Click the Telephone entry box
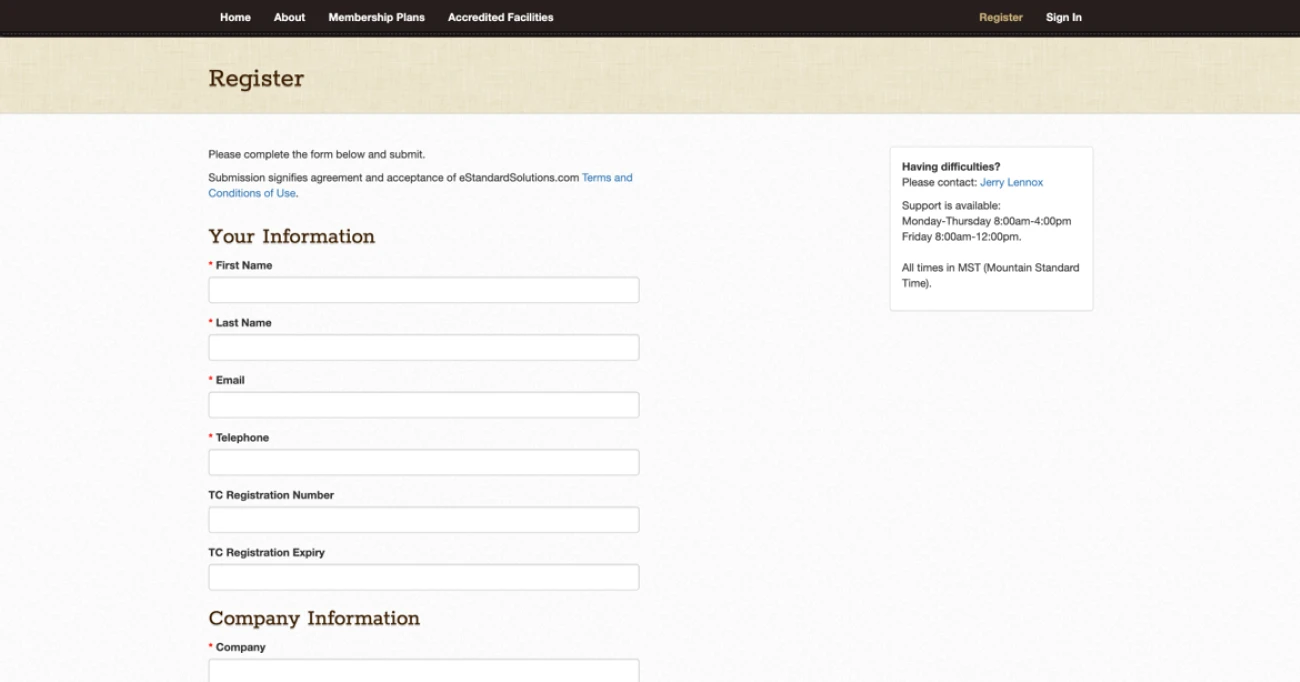 pyautogui.click(x=423, y=461)
